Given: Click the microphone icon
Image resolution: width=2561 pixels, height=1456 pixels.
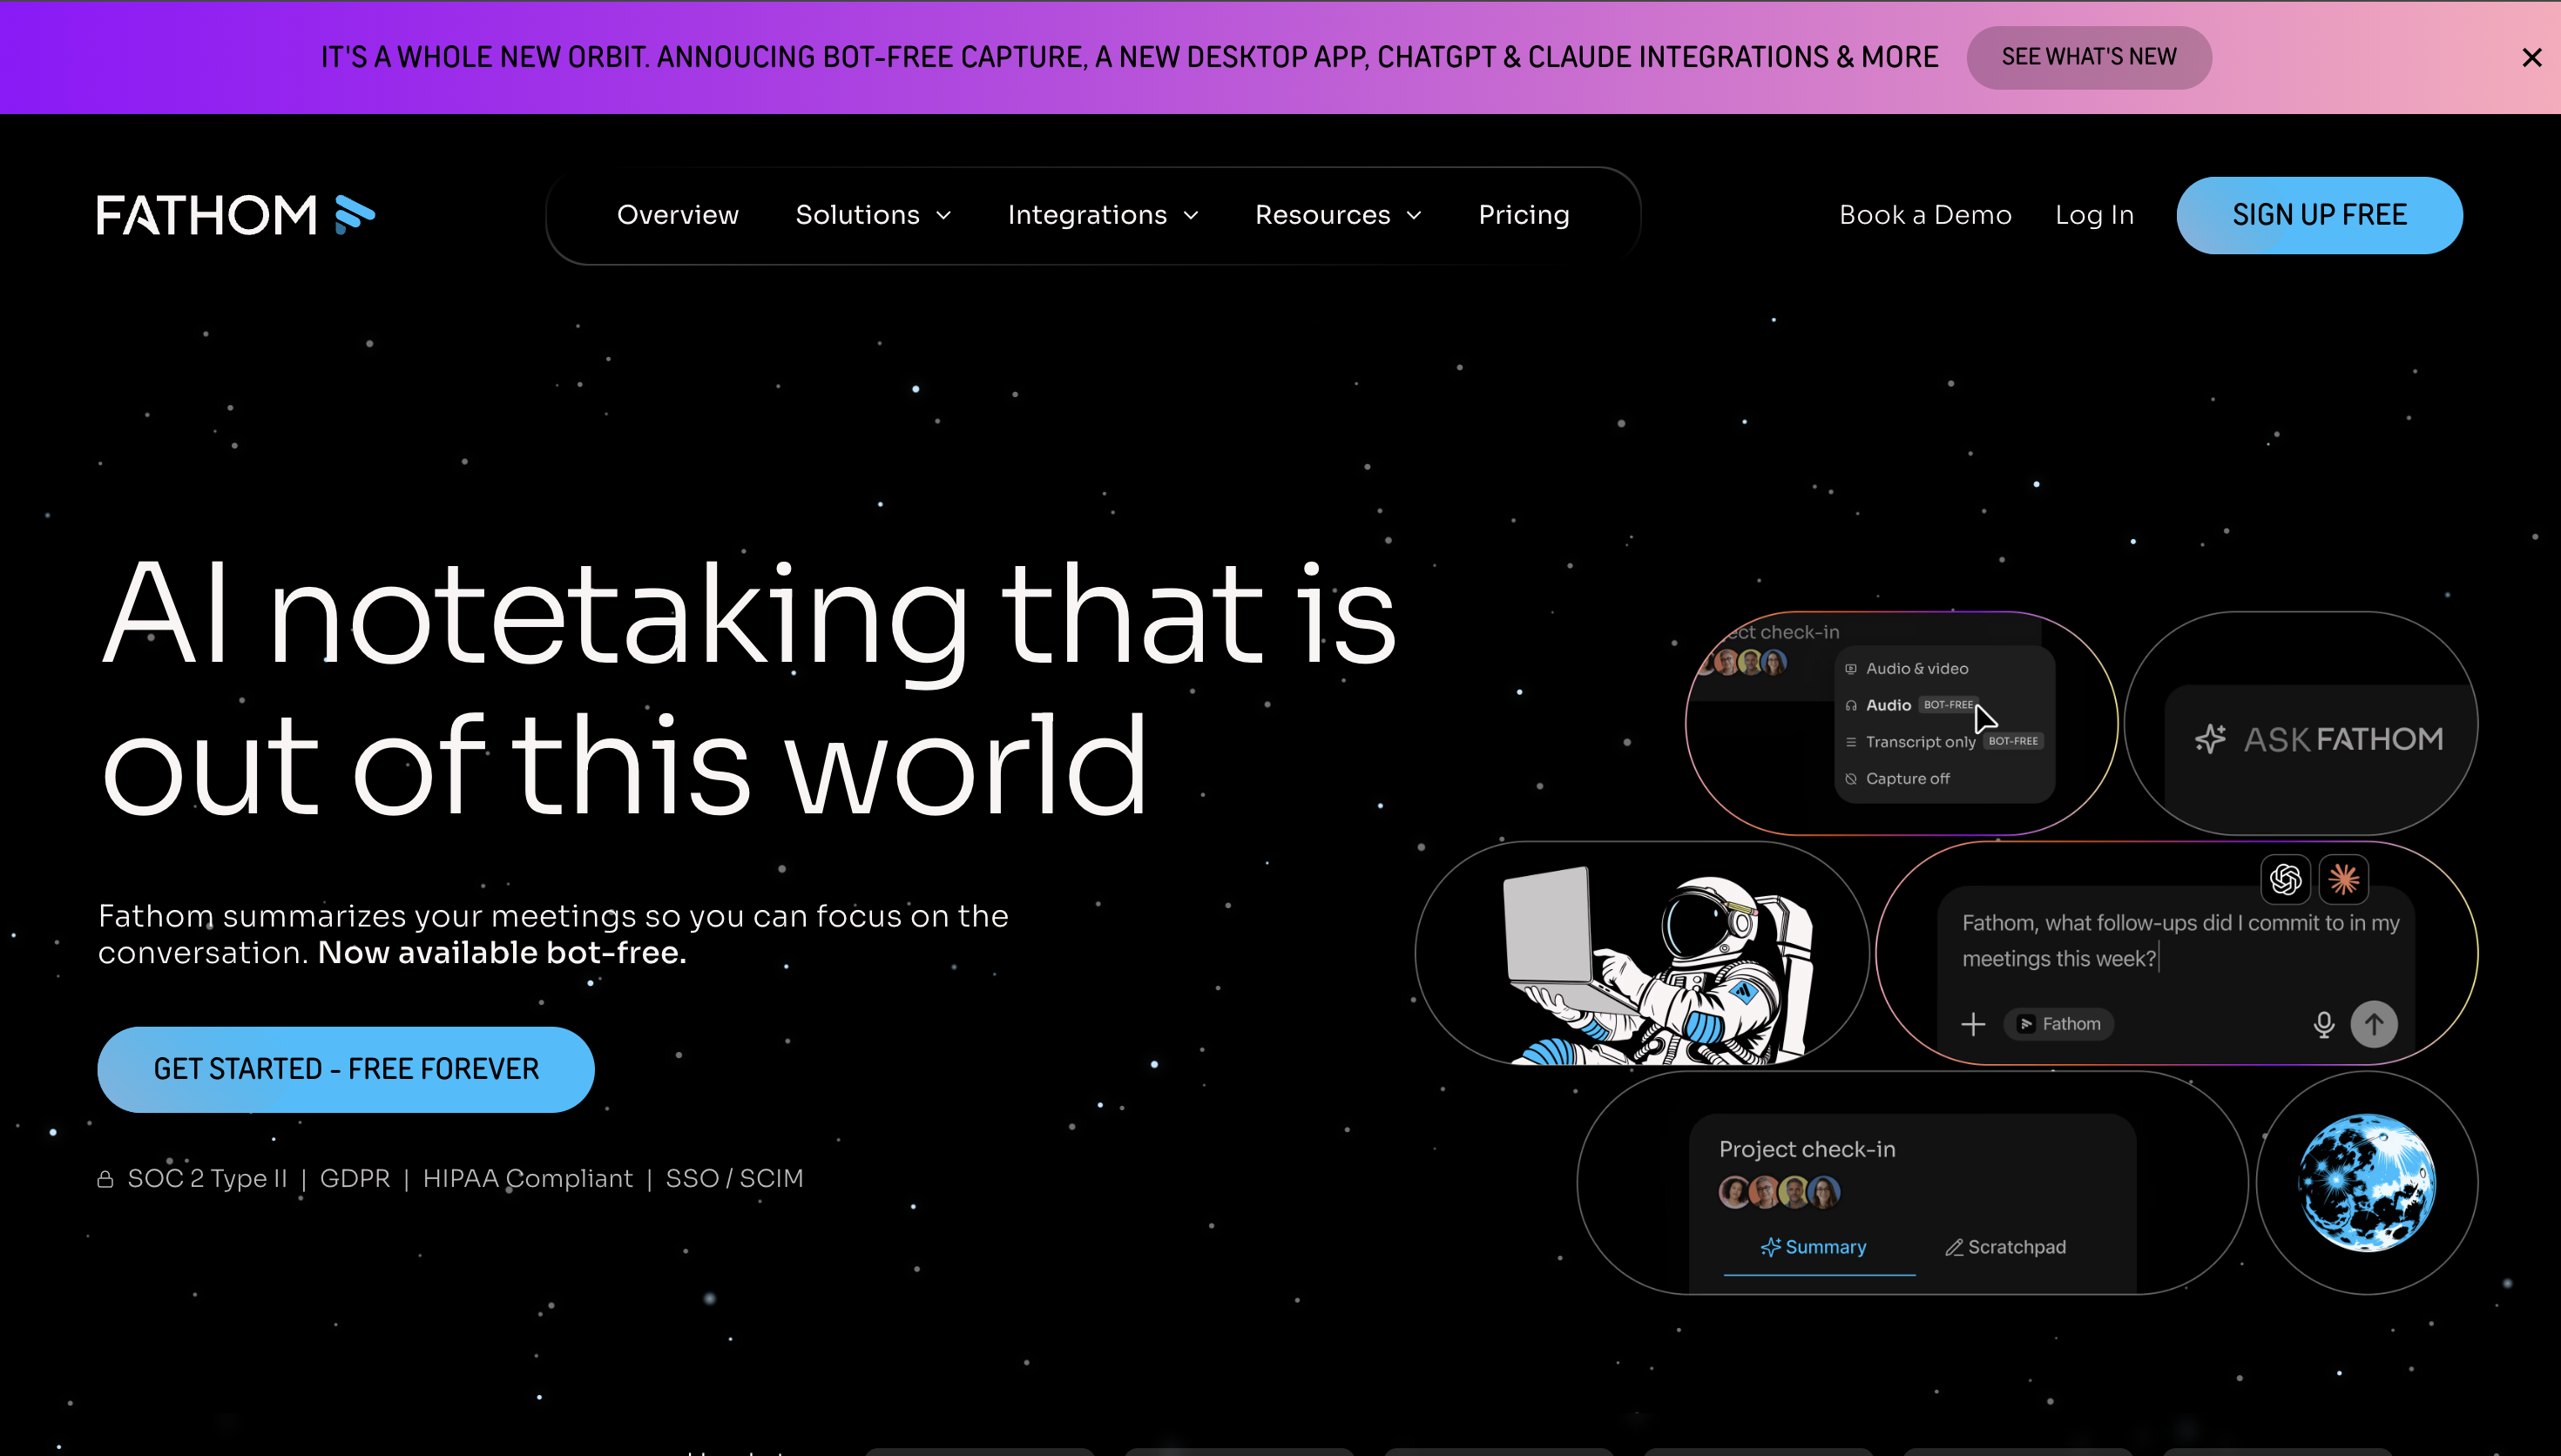Looking at the screenshot, I should coord(2323,1024).
